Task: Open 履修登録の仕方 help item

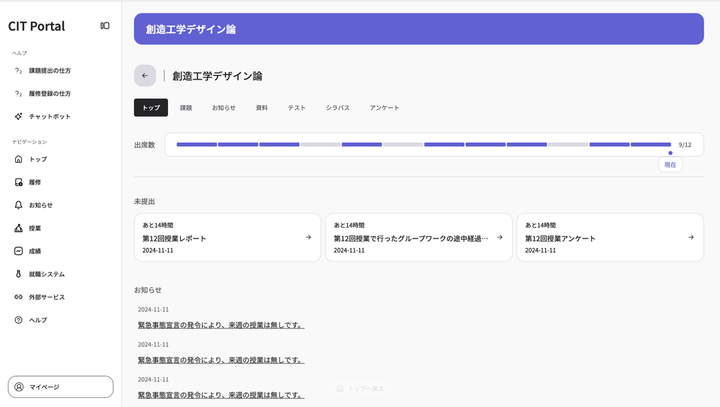Action: (x=49, y=94)
